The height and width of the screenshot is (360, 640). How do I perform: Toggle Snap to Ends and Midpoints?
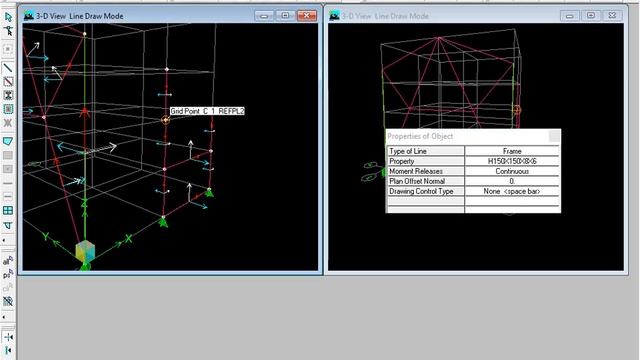pos(8,351)
